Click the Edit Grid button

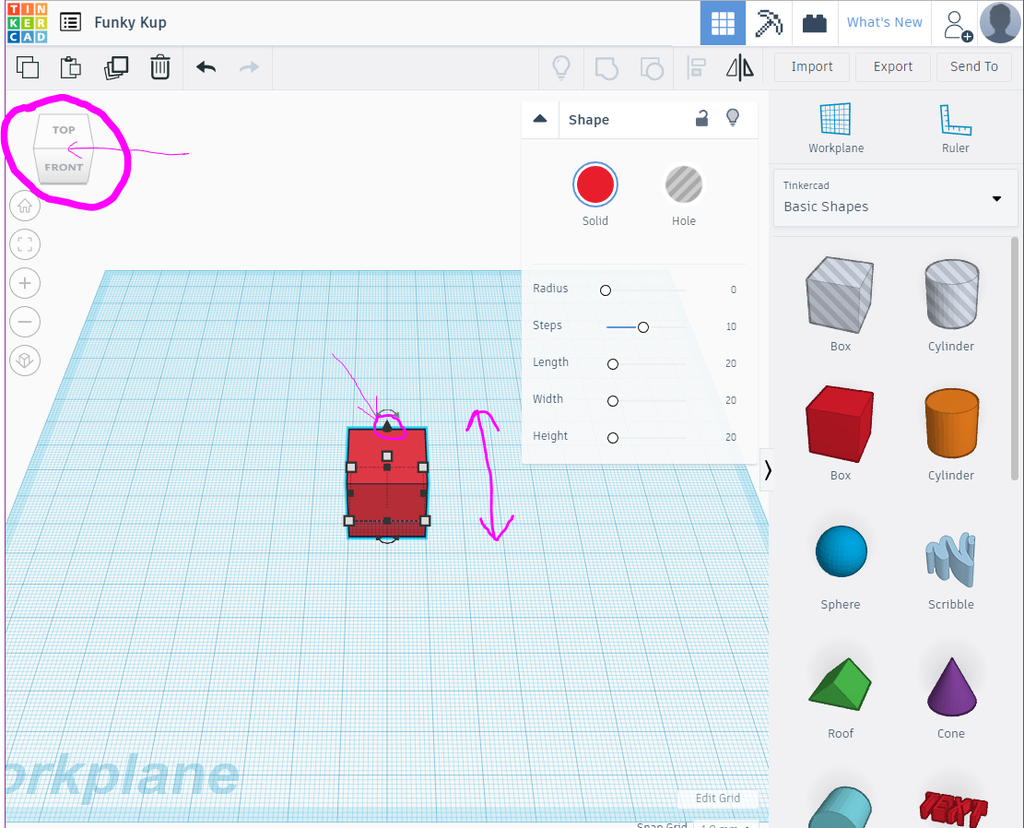pyautogui.click(x=718, y=798)
